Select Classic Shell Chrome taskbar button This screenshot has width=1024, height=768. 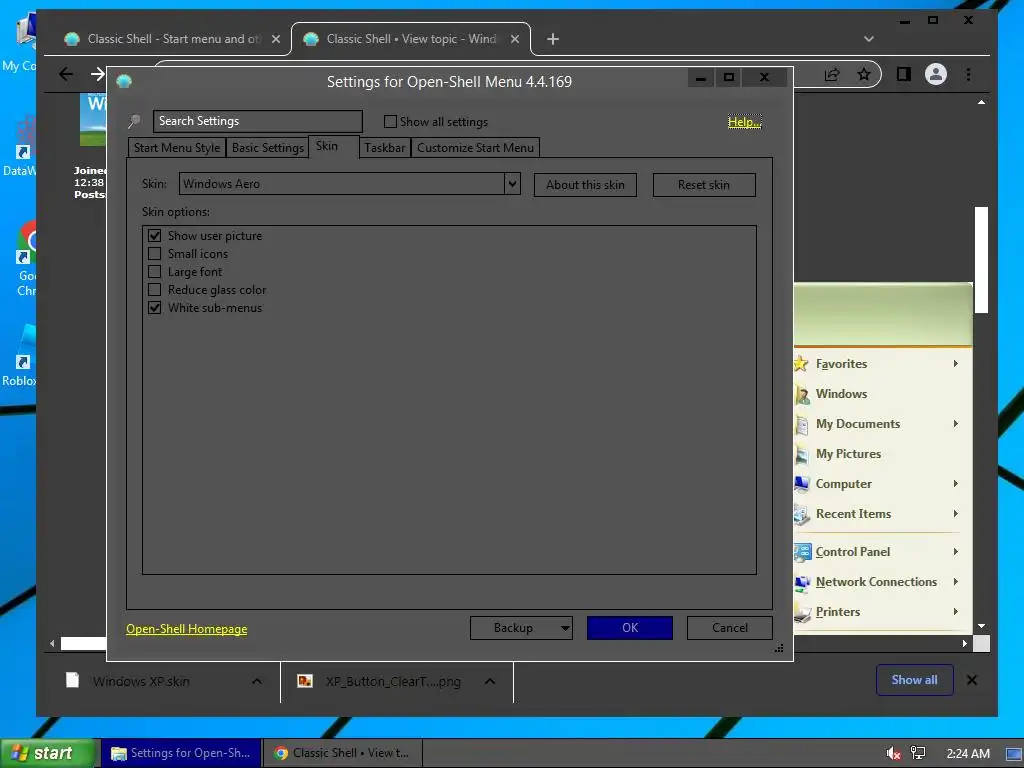[344, 753]
